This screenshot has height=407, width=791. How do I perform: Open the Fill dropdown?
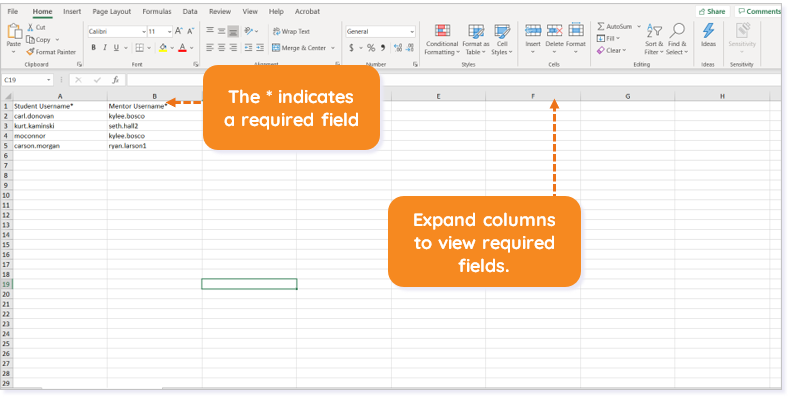(x=608, y=38)
